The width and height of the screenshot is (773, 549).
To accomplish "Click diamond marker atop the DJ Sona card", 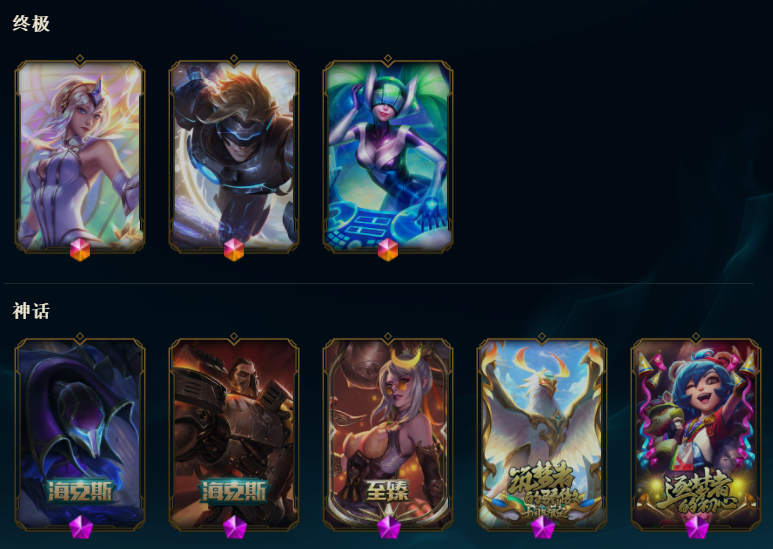I will [x=388, y=59].
